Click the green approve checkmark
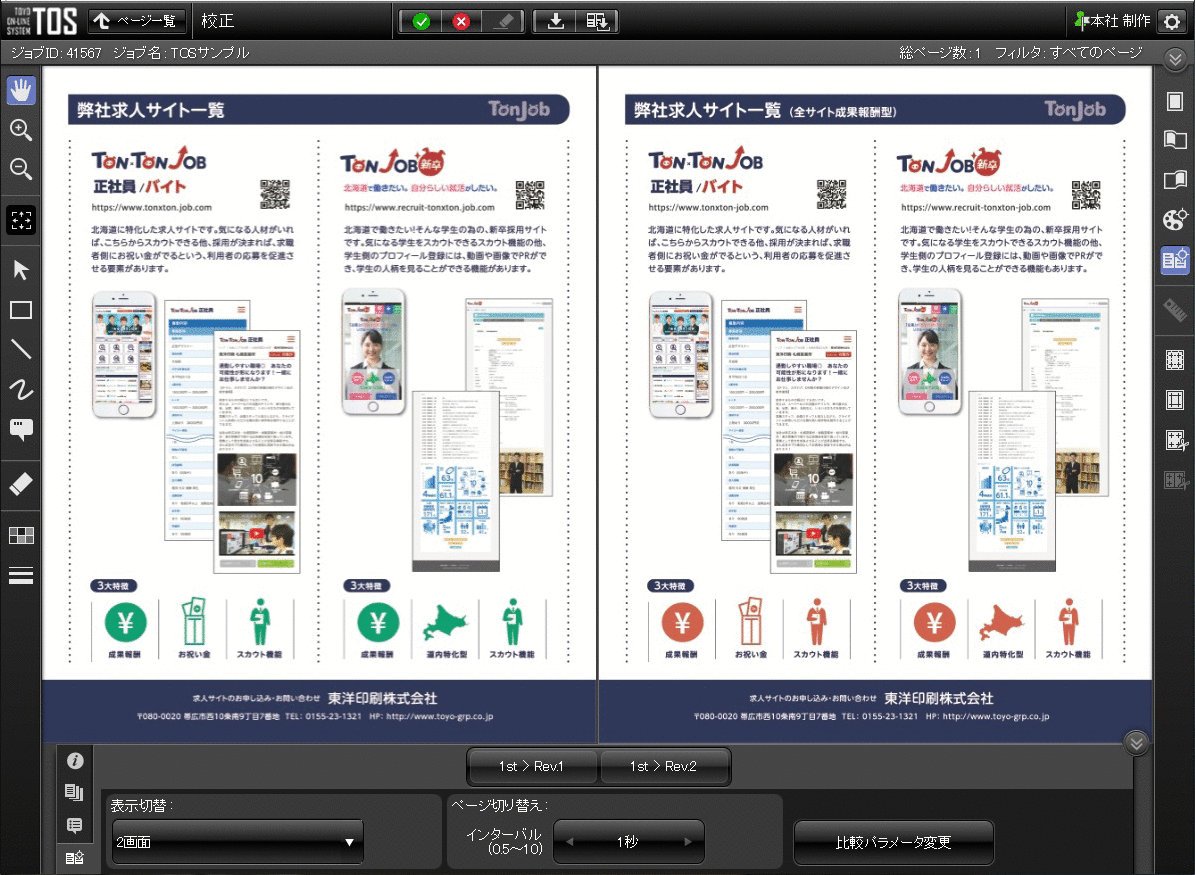 tap(421, 21)
